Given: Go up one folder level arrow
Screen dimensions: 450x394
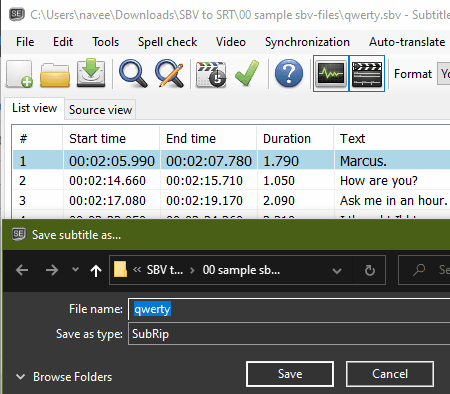Looking at the screenshot, I should click(x=96, y=270).
